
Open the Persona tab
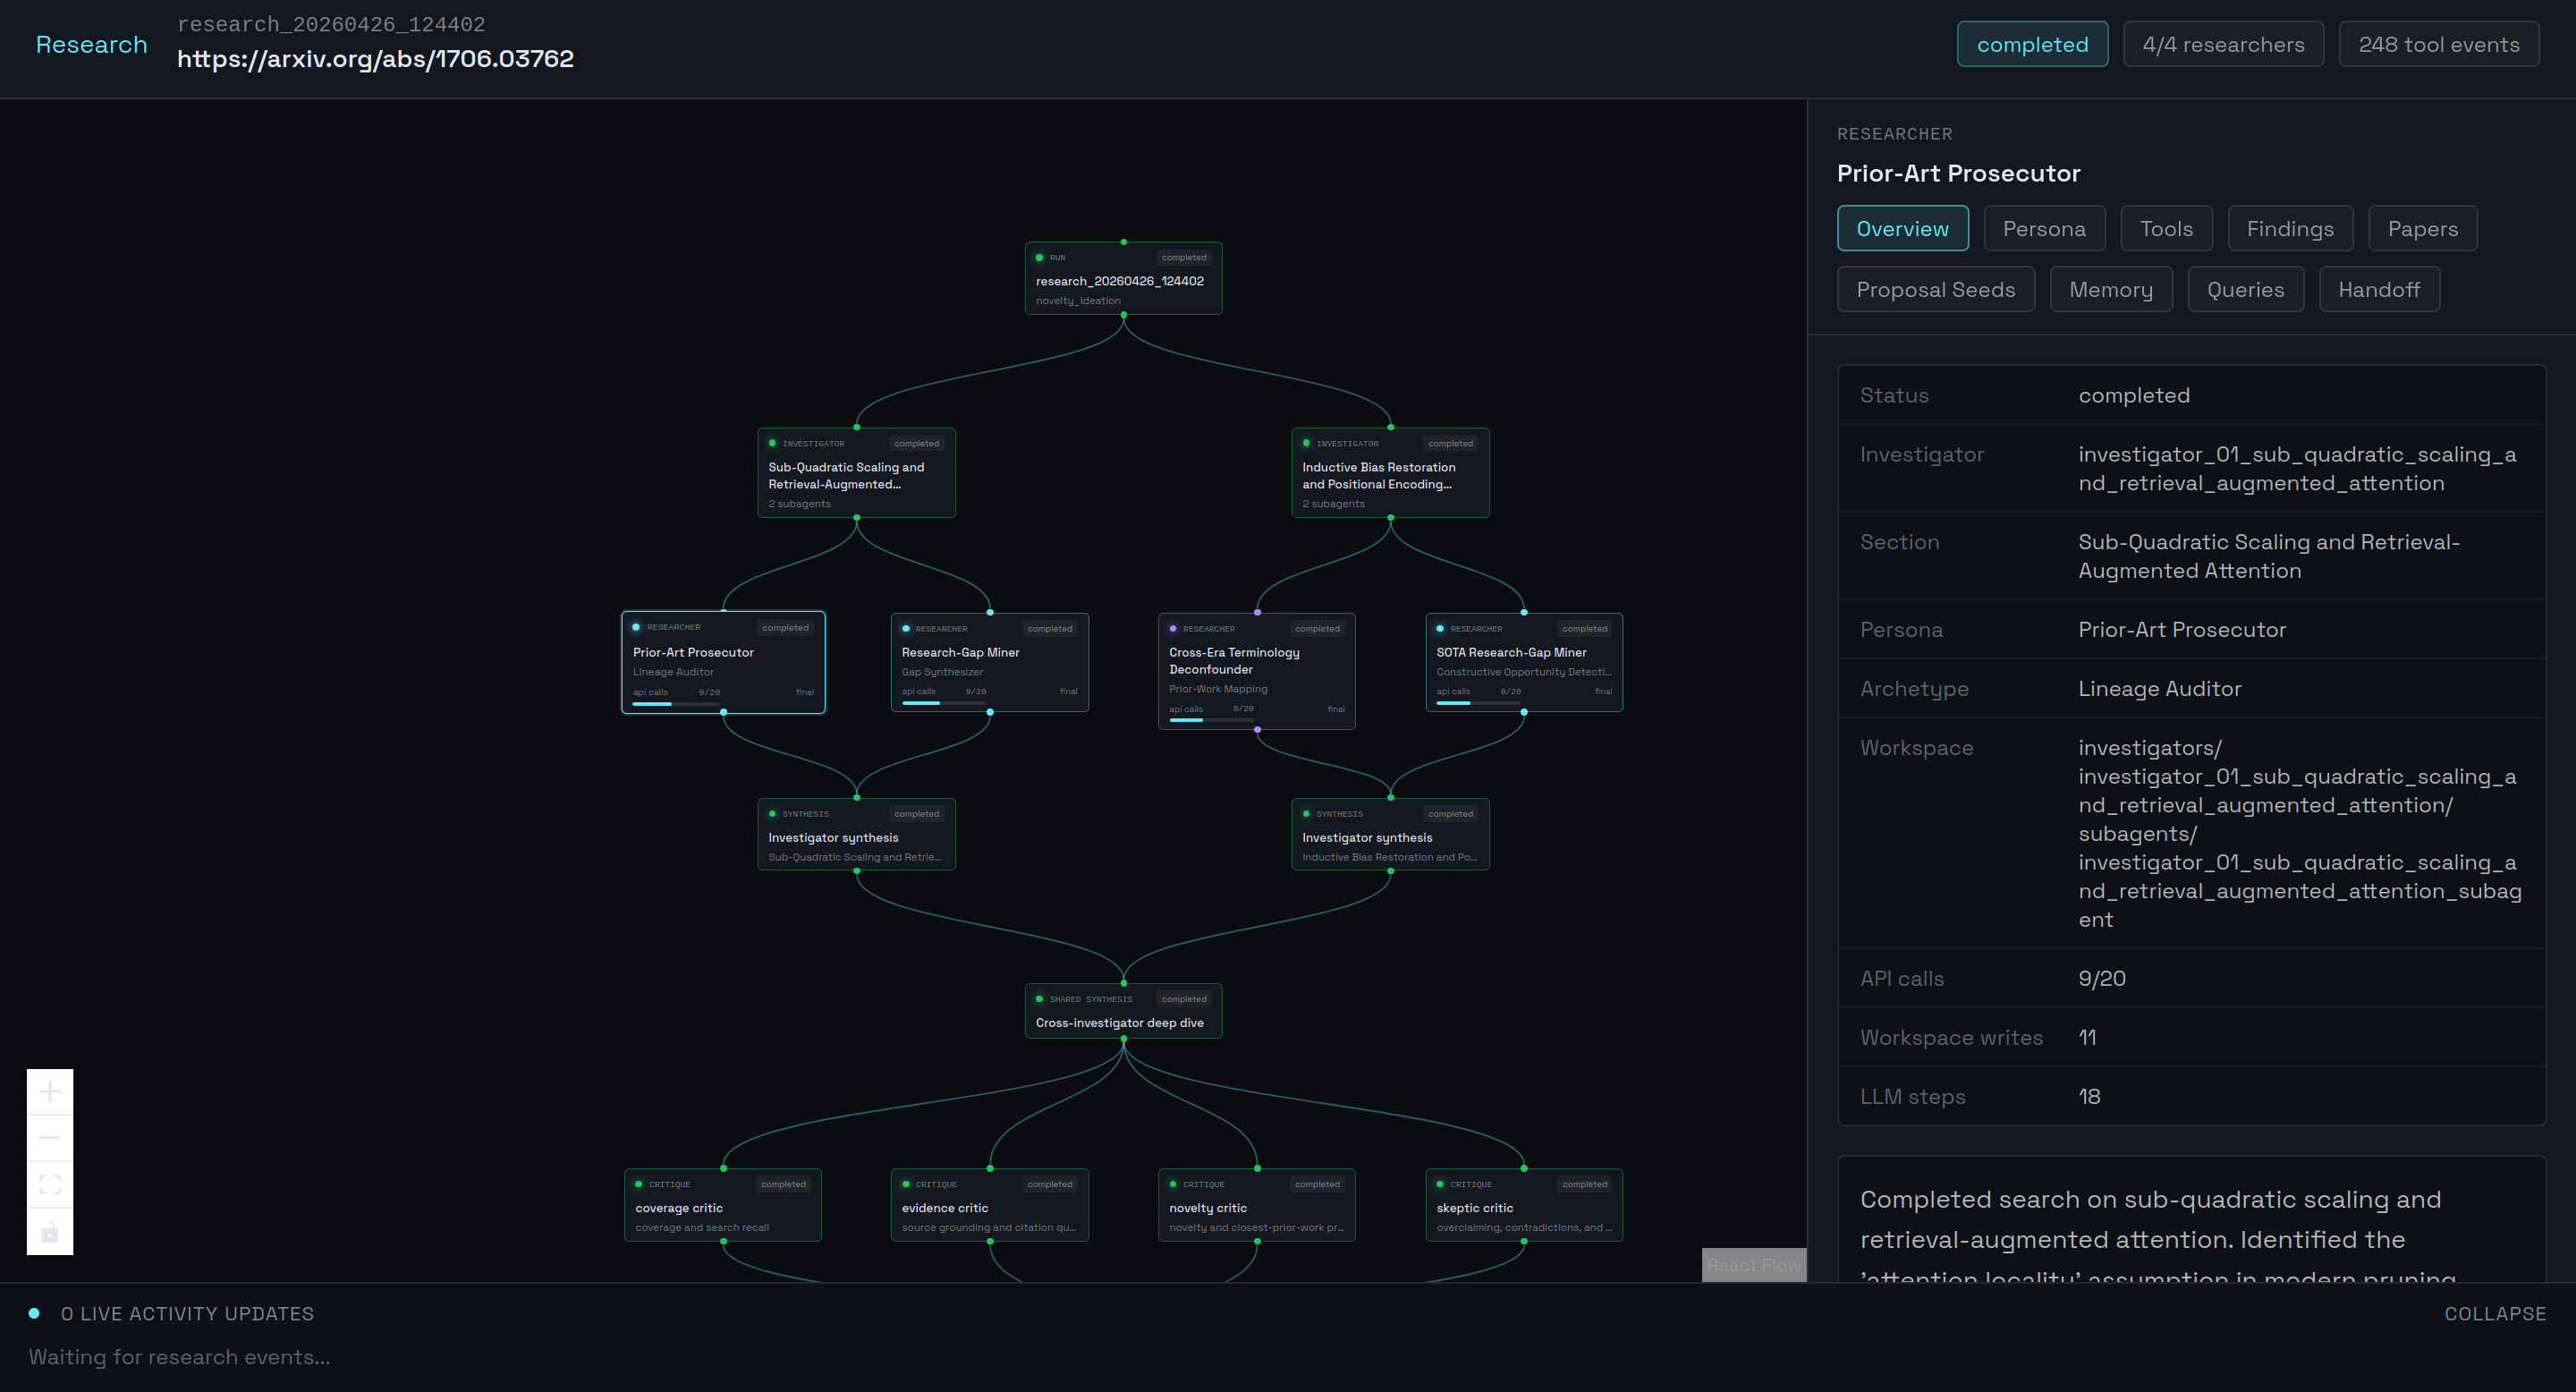[2043, 229]
